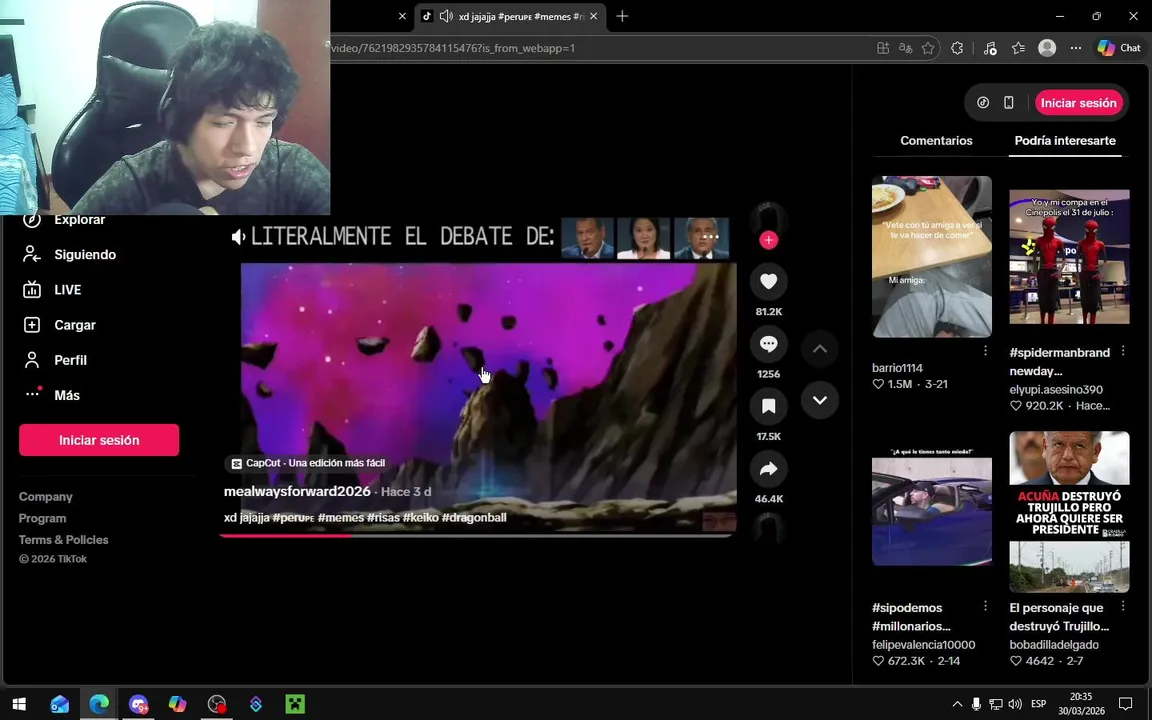The image size is (1152, 720).
Task: Open Acuña destruyó Trujillo video thumbnail
Action: 1069,511
